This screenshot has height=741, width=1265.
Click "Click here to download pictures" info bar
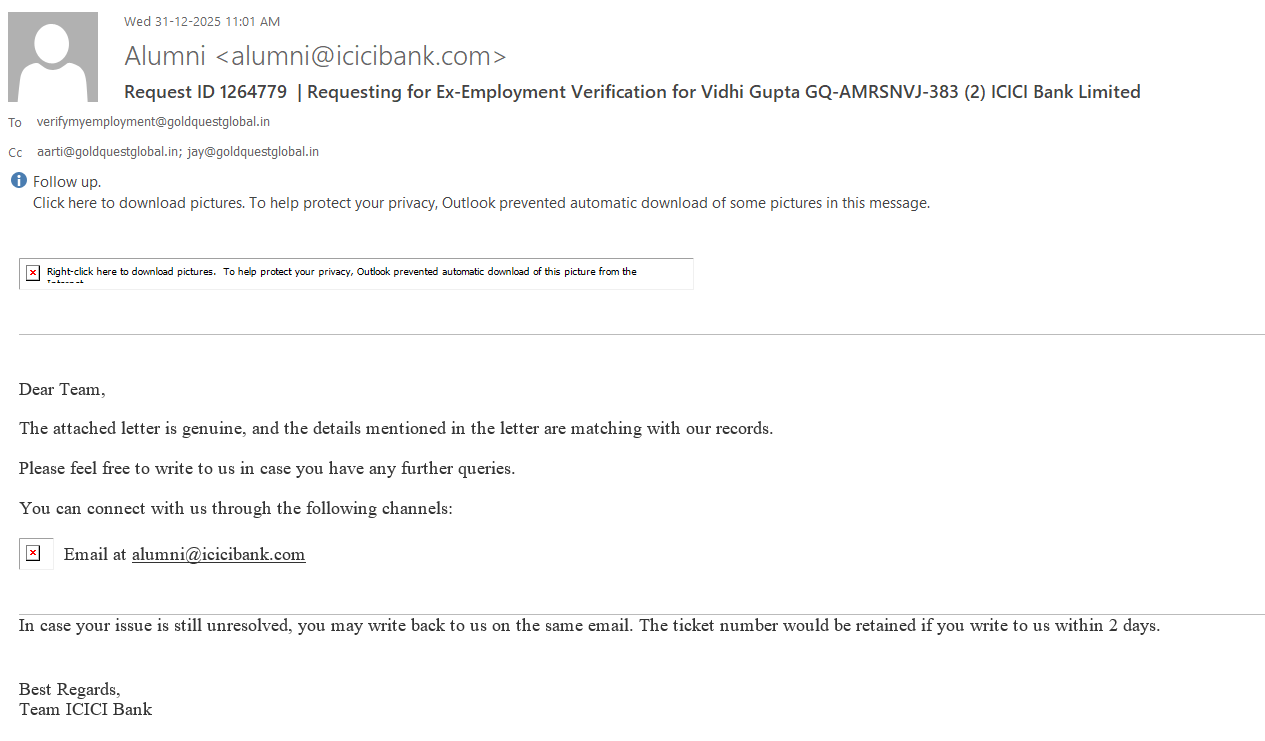pos(481,203)
